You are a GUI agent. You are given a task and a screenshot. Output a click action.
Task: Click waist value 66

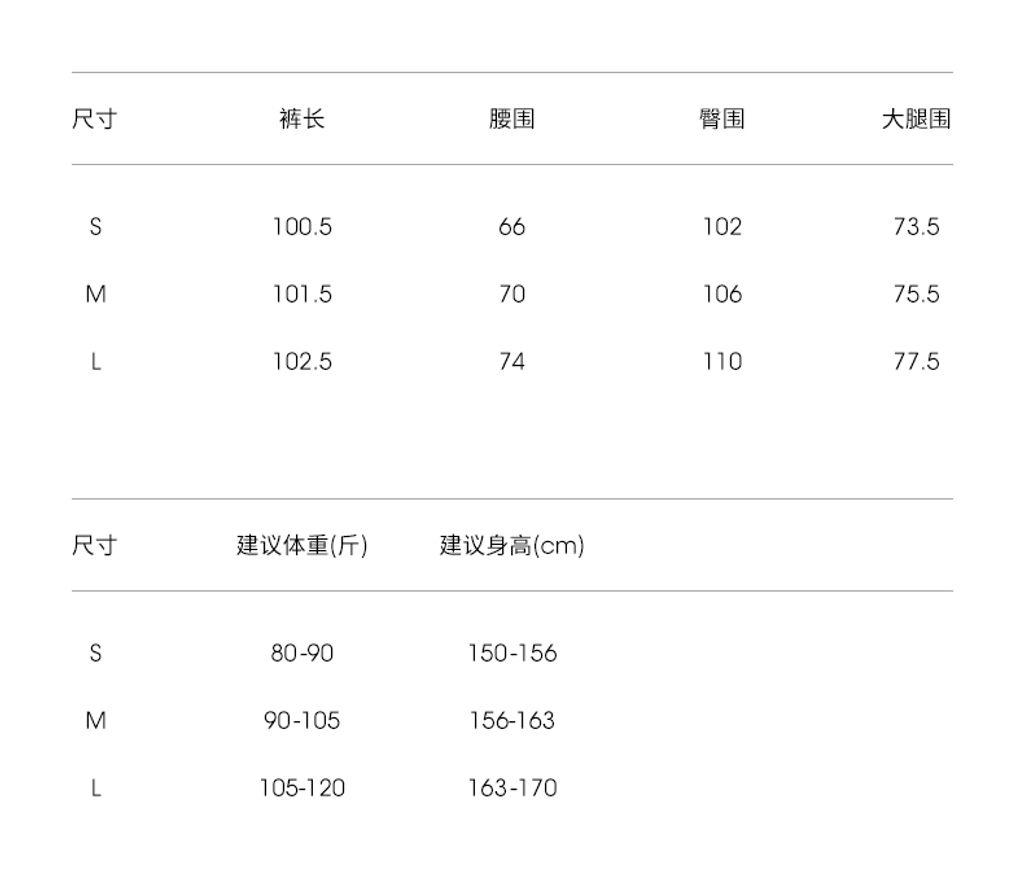coord(512,227)
